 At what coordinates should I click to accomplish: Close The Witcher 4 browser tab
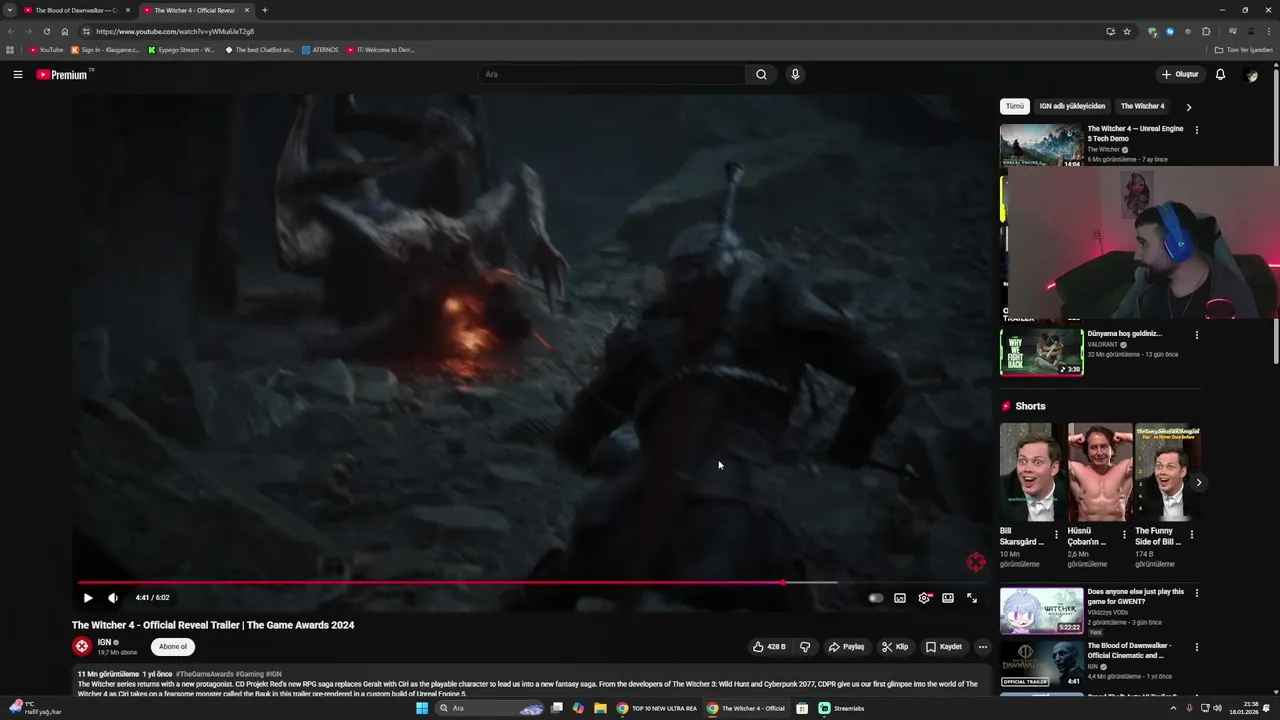point(247,10)
